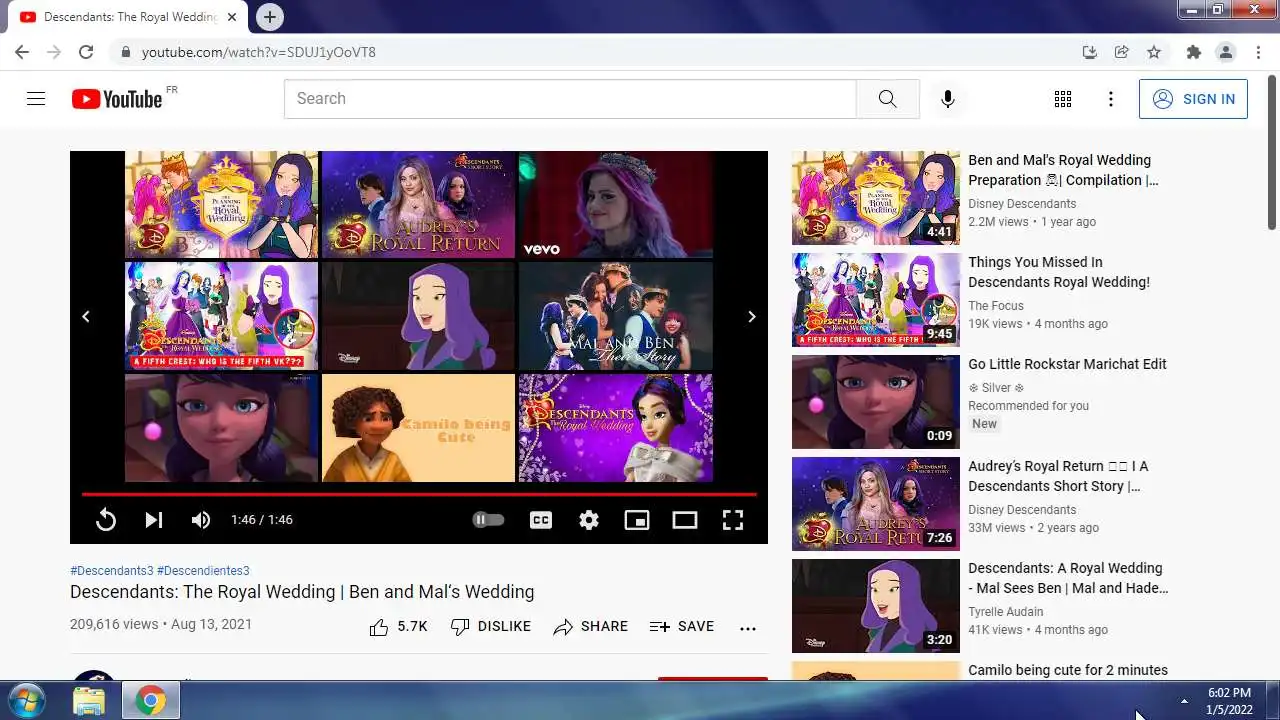Enable miniplayer mode

point(637,519)
